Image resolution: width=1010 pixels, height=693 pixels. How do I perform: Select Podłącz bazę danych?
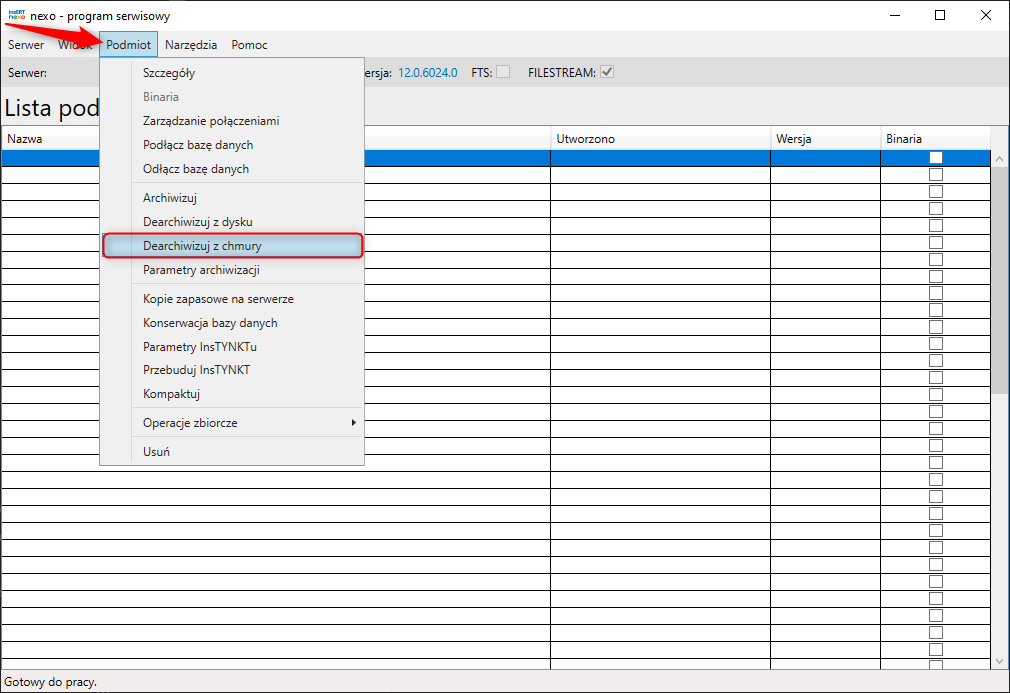(233, 145)
